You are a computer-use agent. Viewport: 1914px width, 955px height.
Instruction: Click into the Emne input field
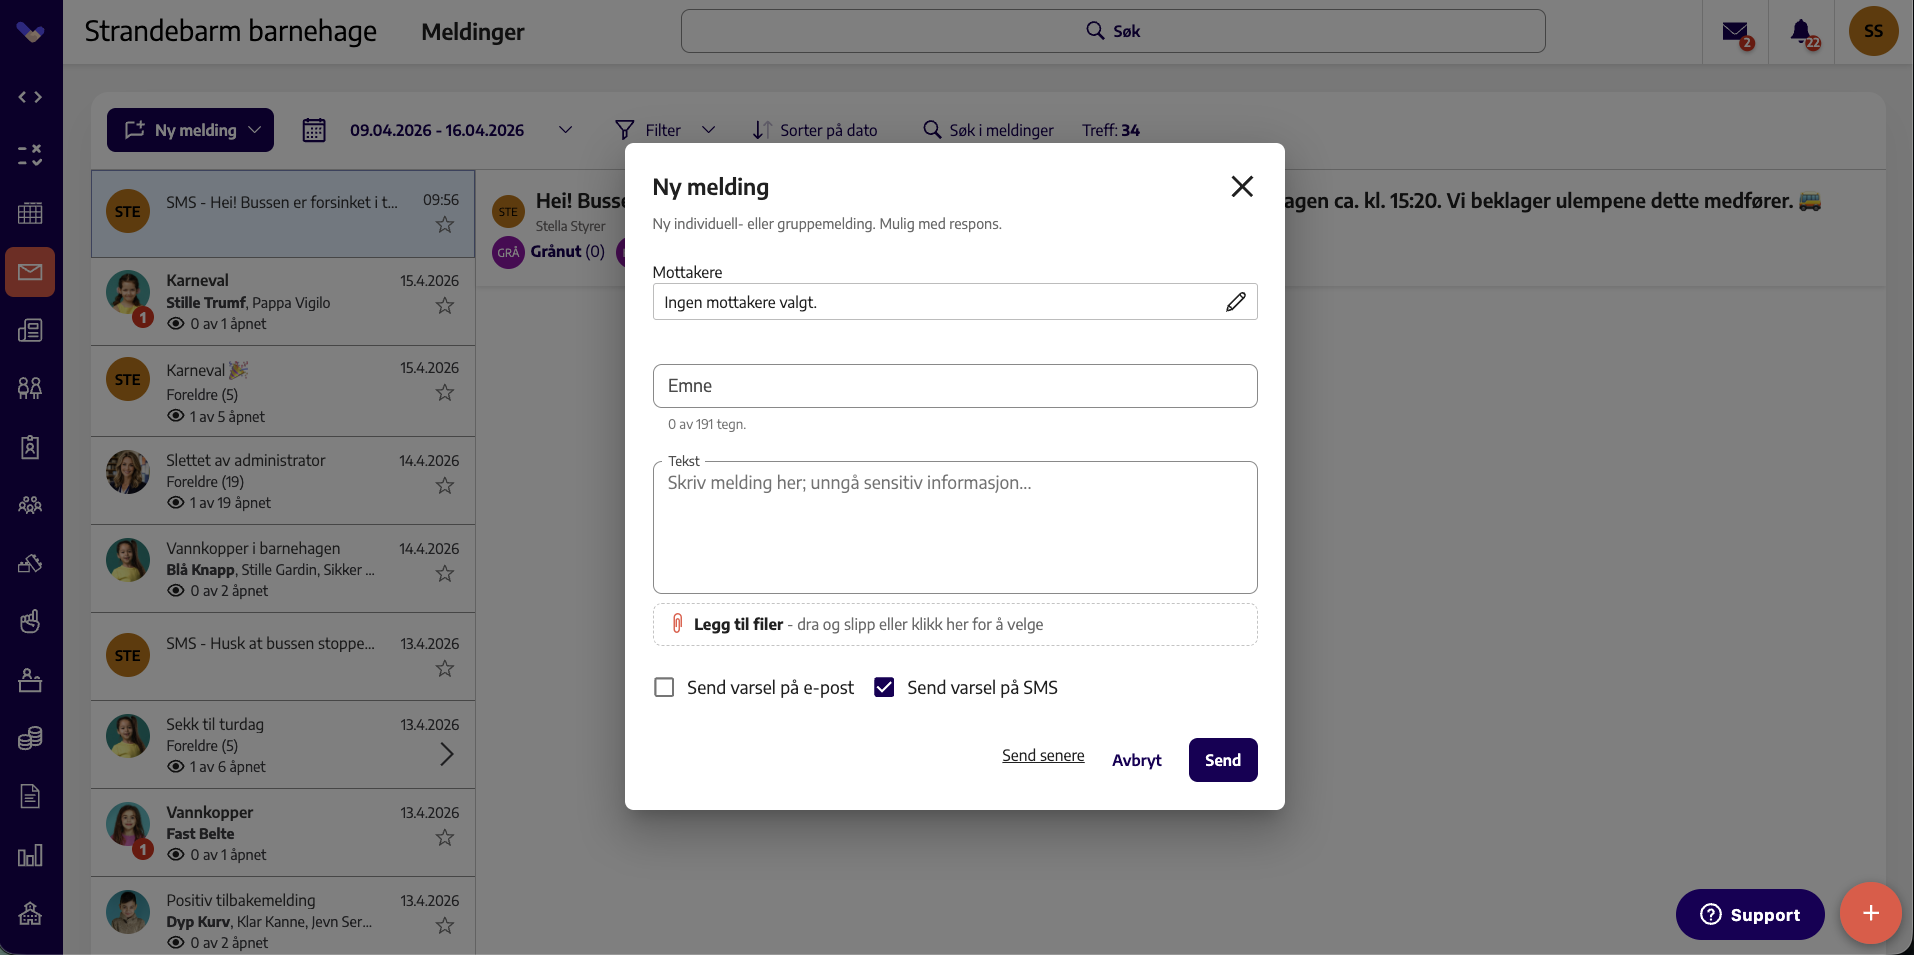tap(955, 386)
